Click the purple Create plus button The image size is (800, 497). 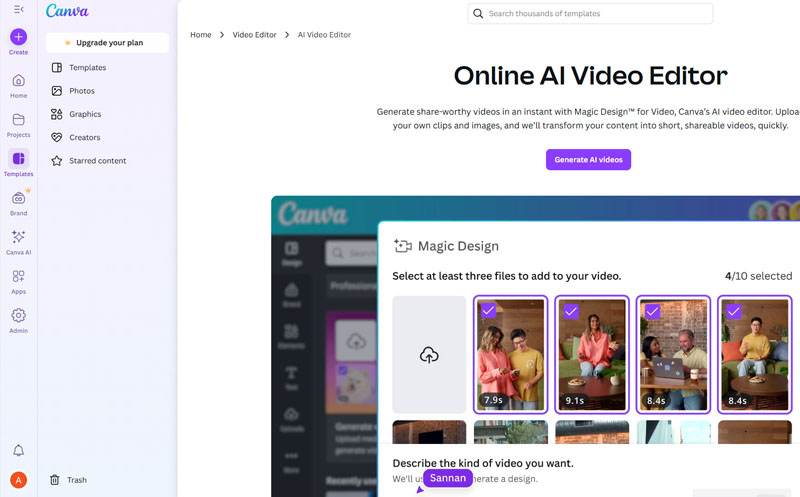18,37
